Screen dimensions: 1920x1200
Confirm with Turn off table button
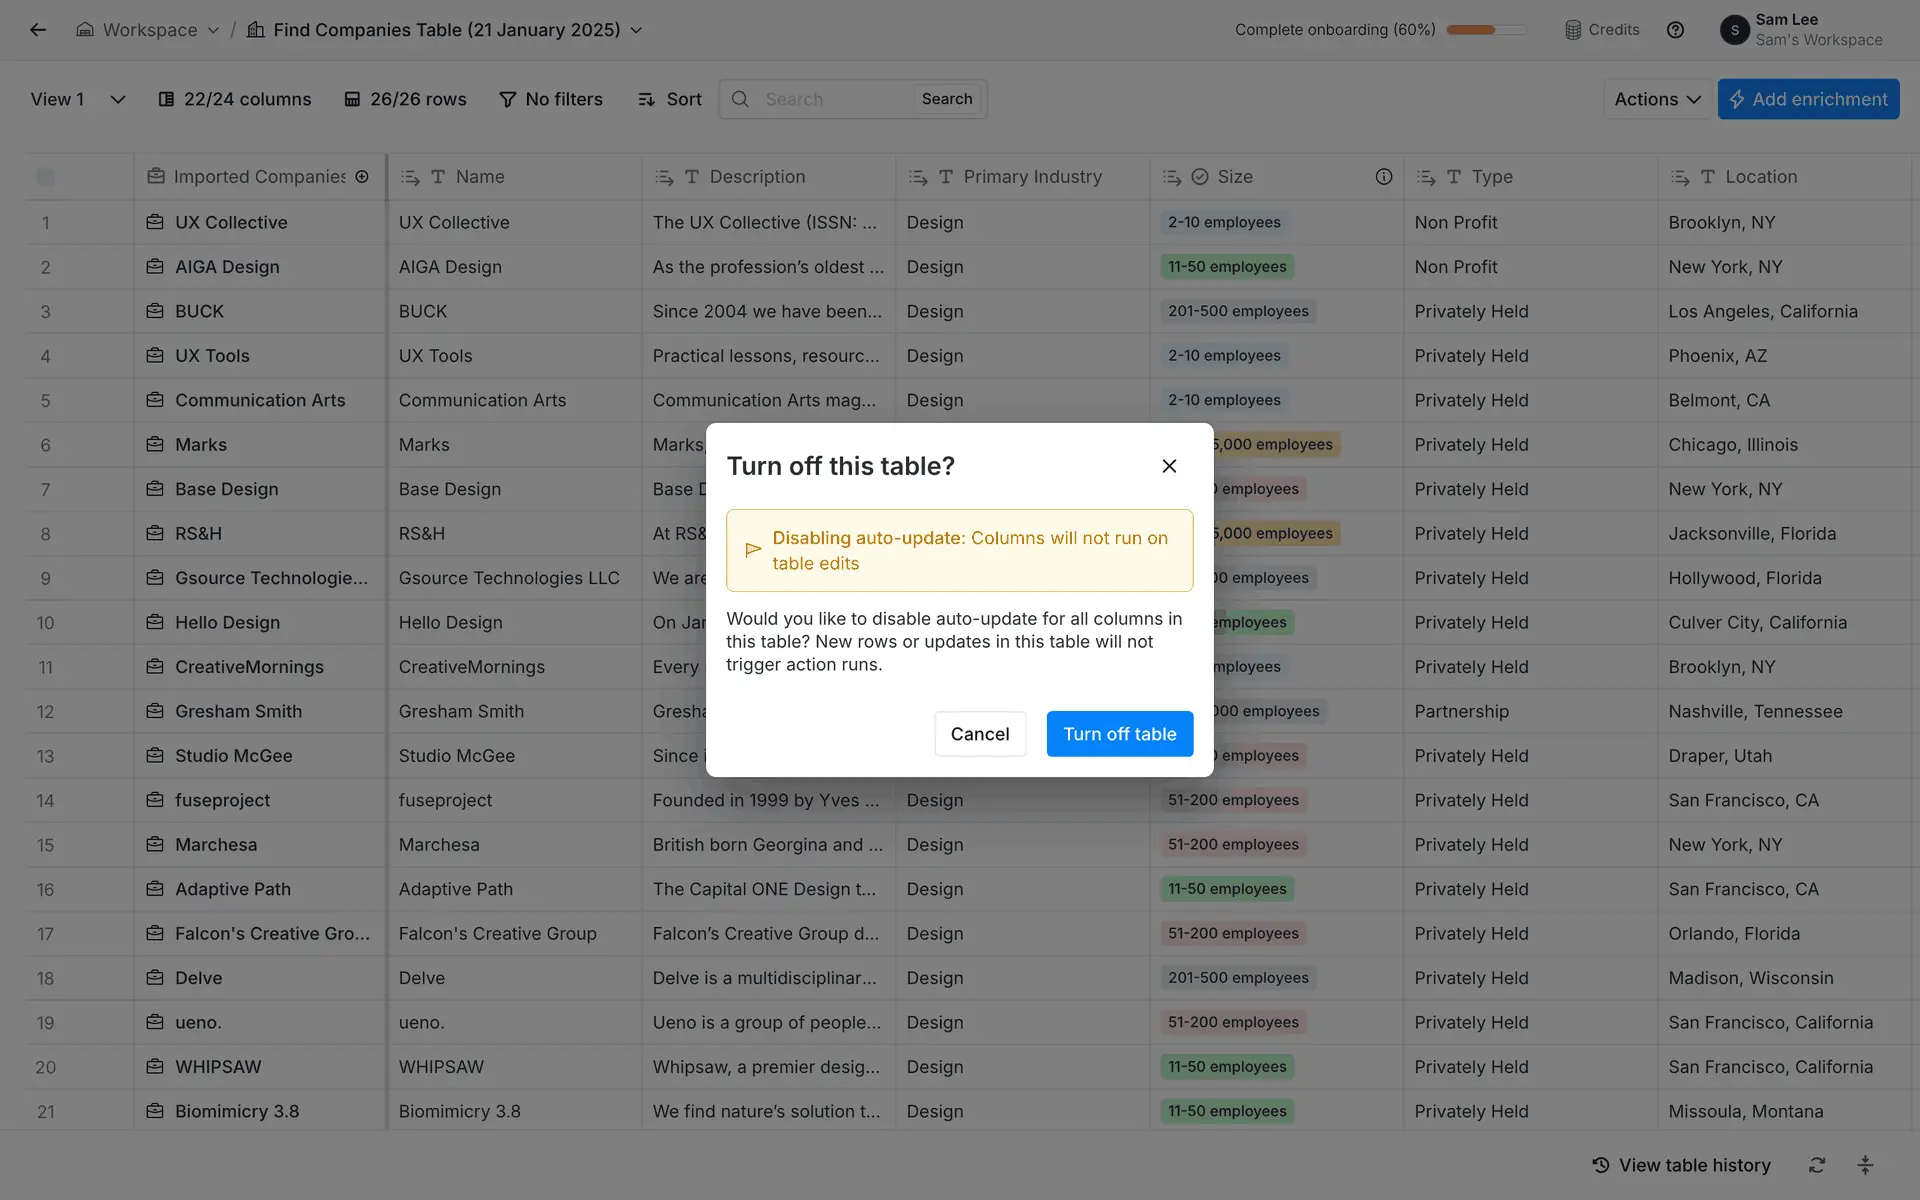(1119, 734)
